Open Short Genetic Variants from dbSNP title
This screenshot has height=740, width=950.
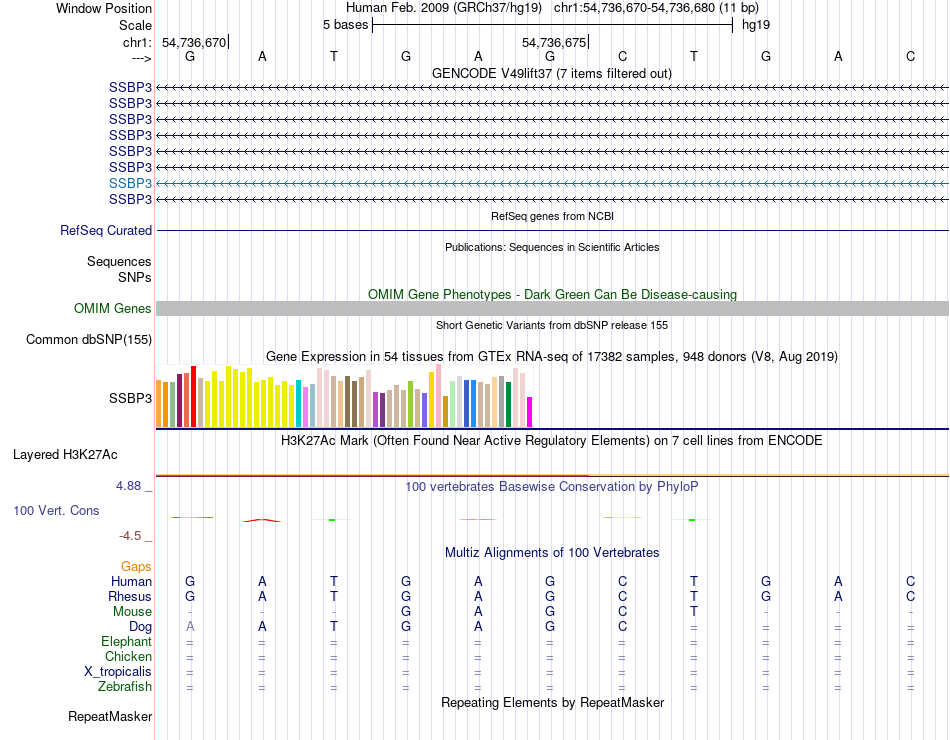pyautogui.click(x=552, y=325)
